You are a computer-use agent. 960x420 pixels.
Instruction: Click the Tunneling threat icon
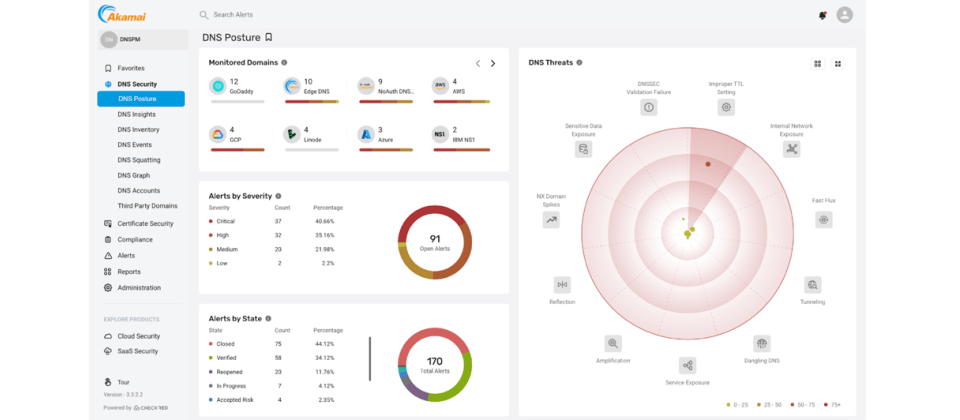[813, 285]
